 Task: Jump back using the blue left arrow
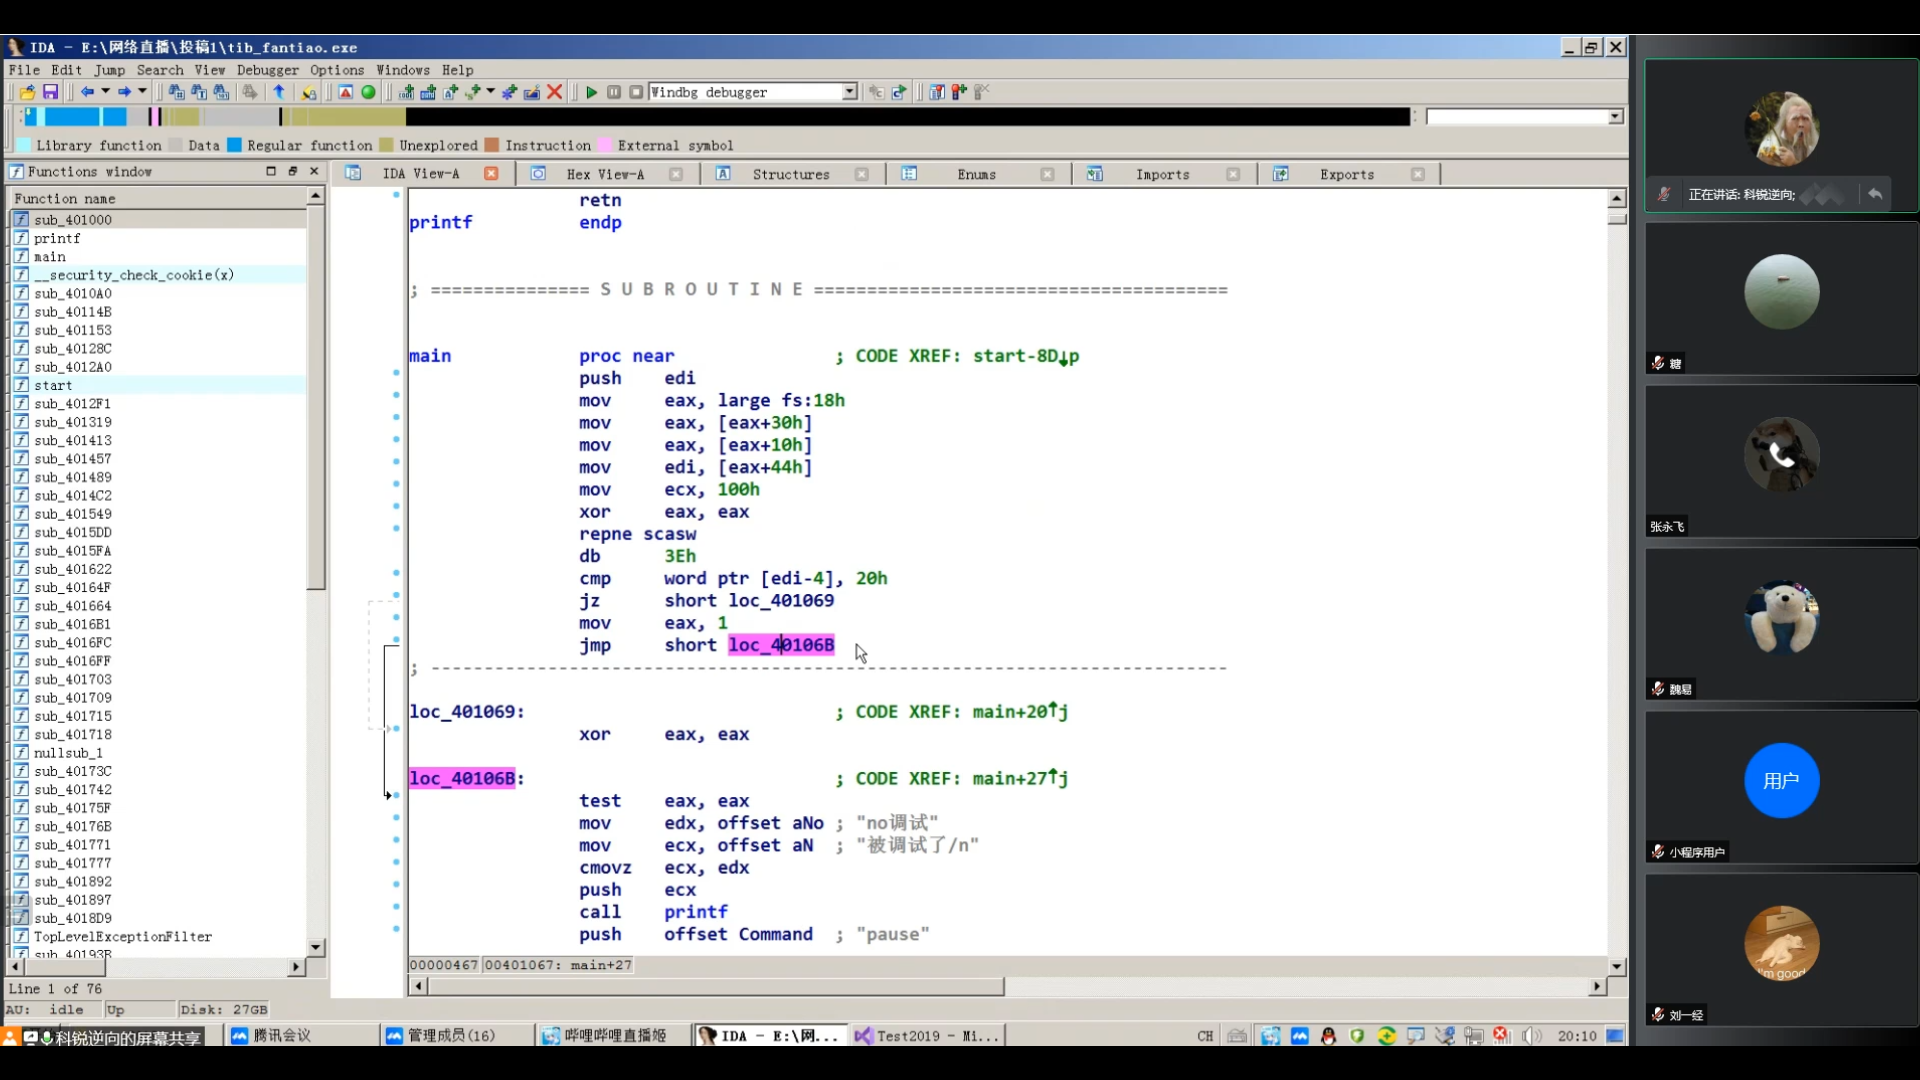tap(87, 92)
